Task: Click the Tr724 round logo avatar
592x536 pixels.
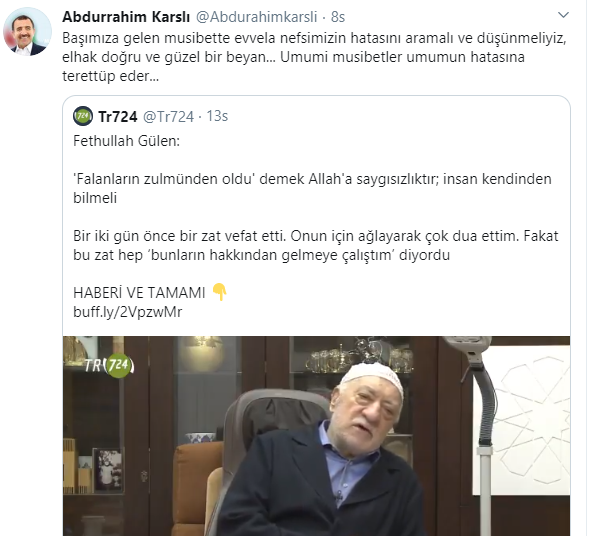Action: point(83,116)
